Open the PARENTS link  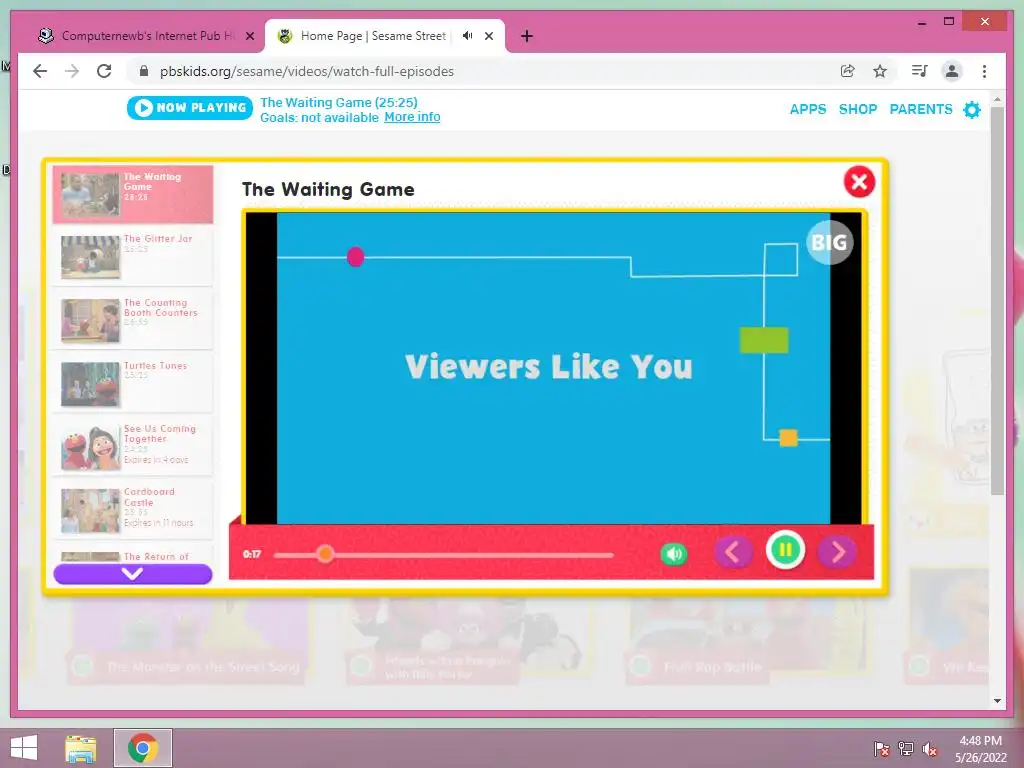click(921, 109)
